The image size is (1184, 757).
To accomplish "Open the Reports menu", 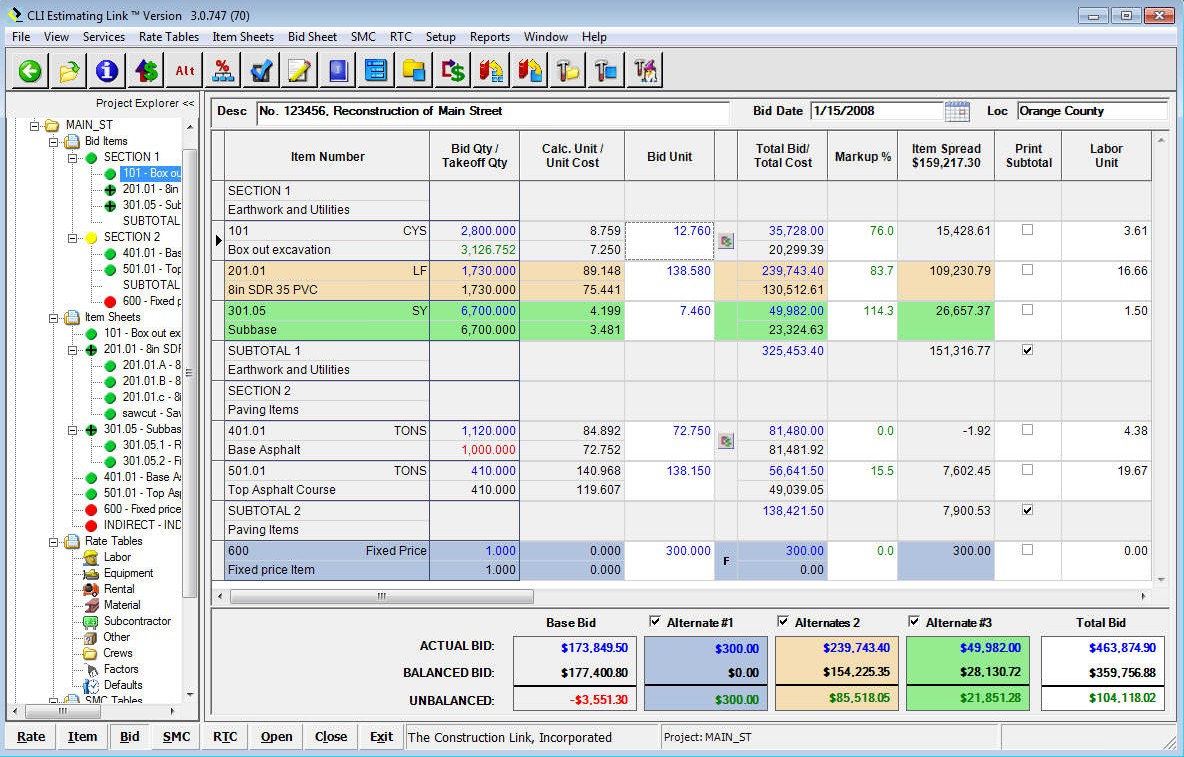I will [489, 37].
